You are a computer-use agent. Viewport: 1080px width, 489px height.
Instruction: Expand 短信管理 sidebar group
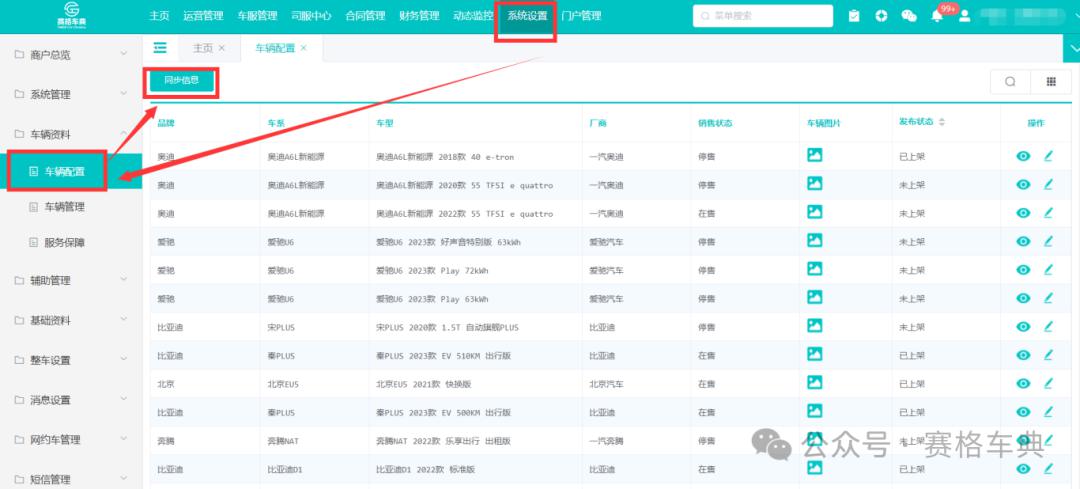71,479
